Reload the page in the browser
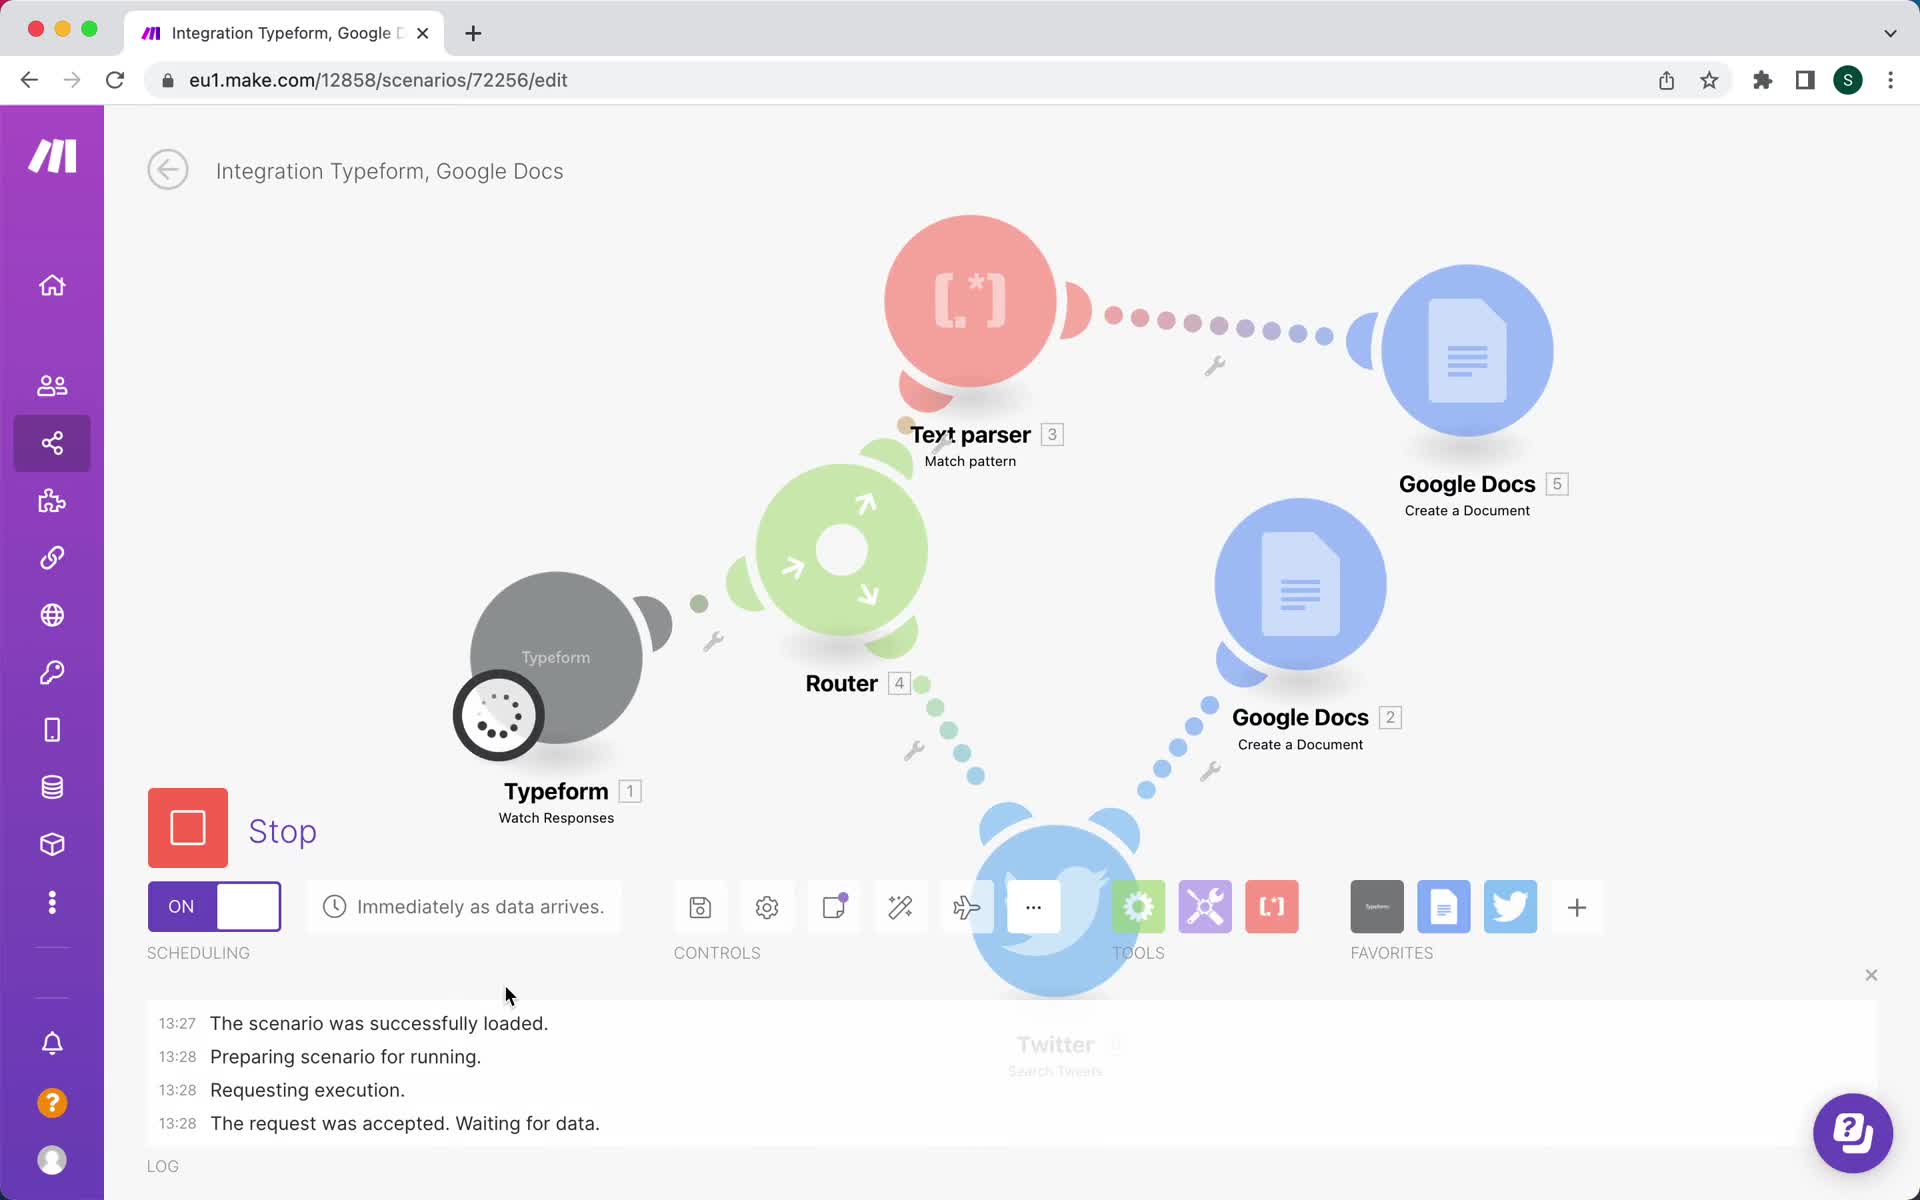This screenshot has height=1200, width=1920. point(115,80)
